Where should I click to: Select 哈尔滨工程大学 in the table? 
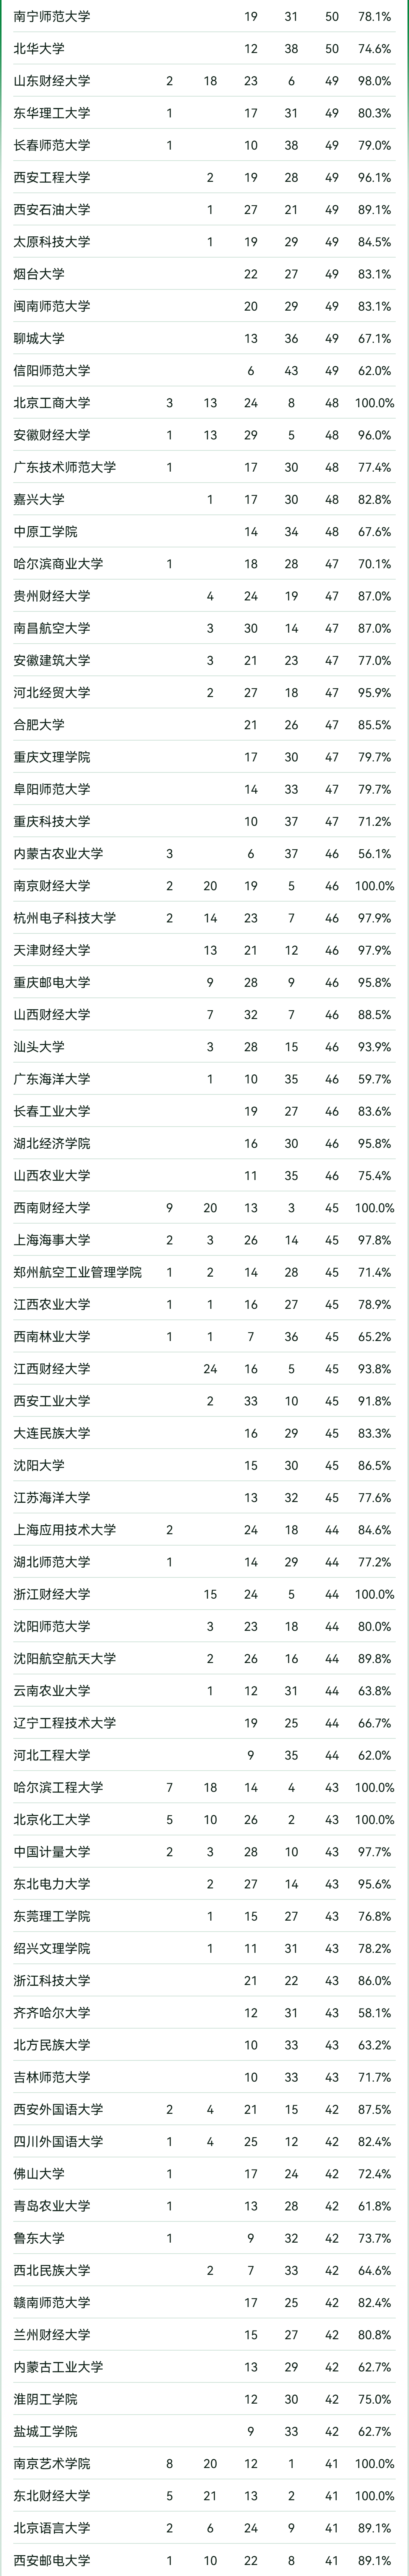[58, 1787]
